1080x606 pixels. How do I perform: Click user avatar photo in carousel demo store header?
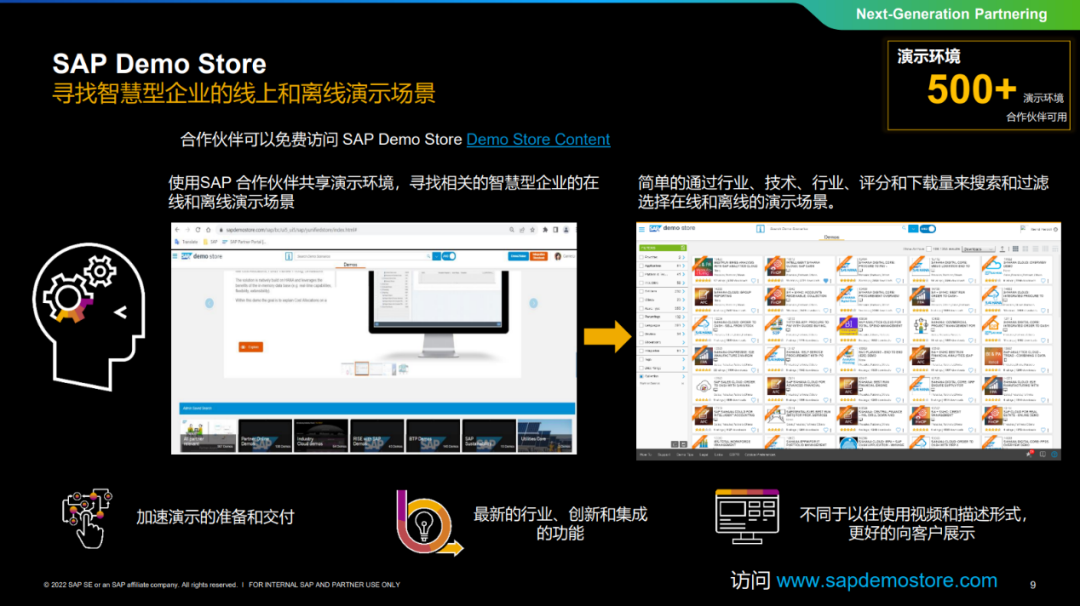tap(558, 256)
